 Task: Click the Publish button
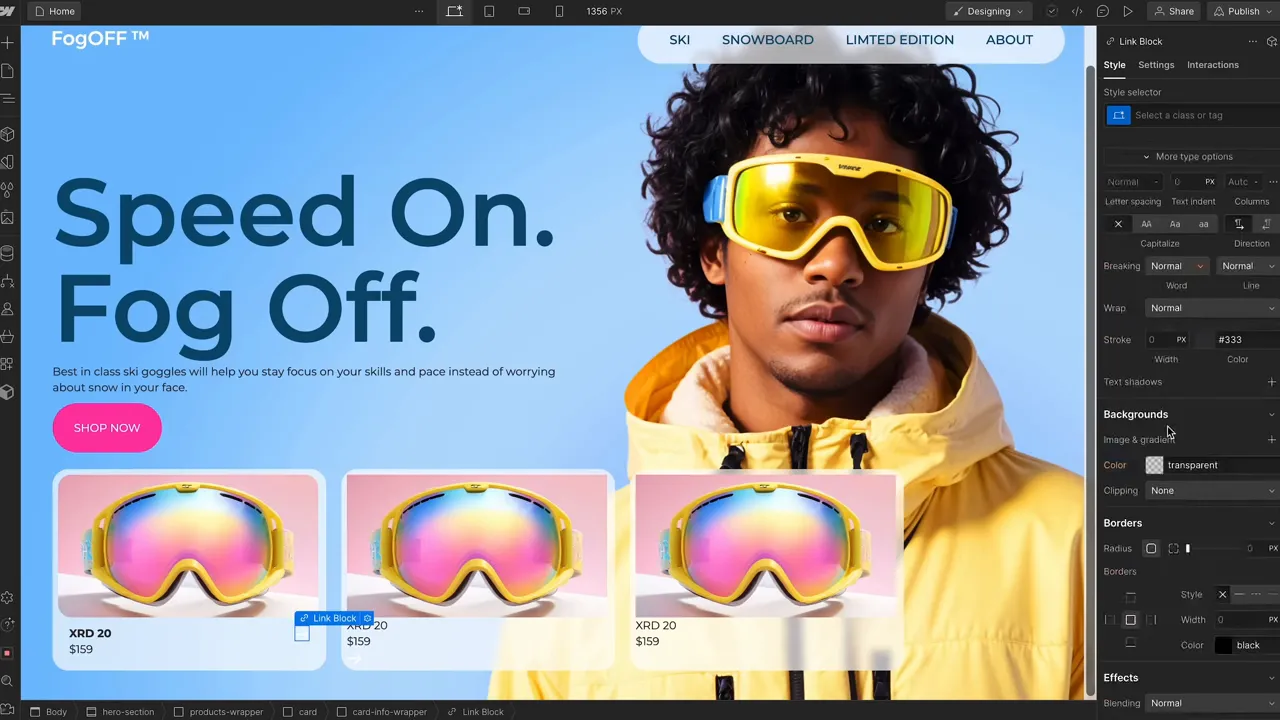tap(1244, 11)
